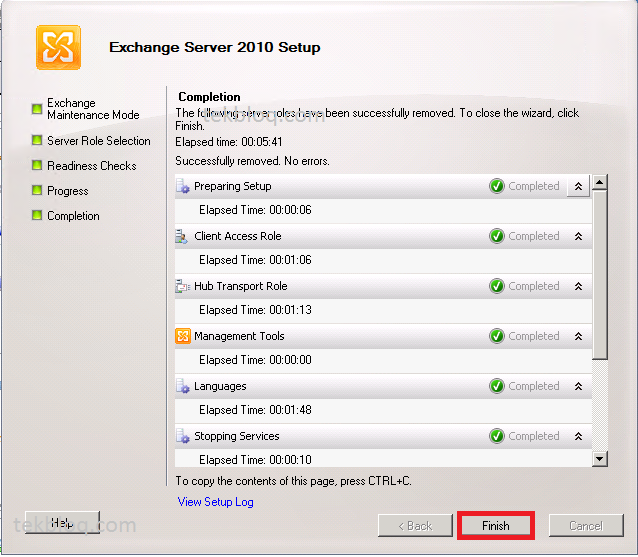Click the Hub Transport Role header text
This screenshot has height=557, width=638.
pos(241,286)
